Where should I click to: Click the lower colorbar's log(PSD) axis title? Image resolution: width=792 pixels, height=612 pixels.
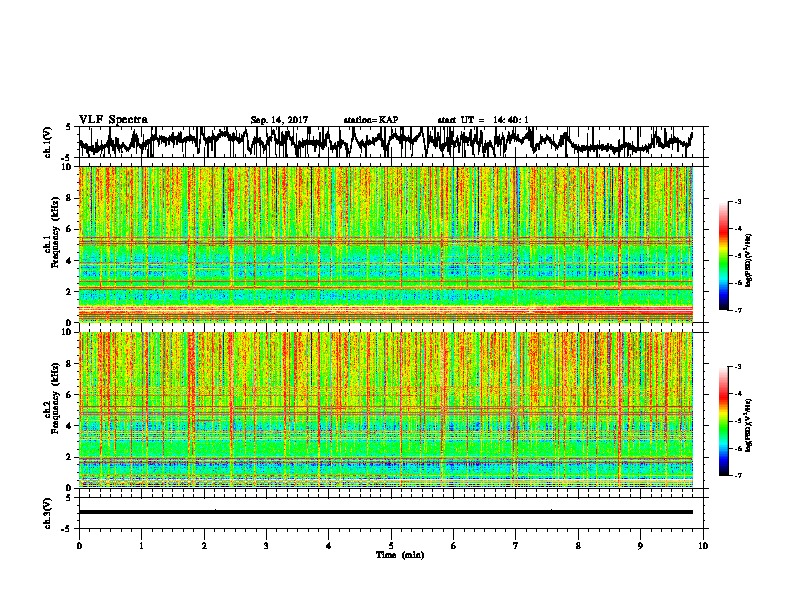pyautogui.click(x=749, y=425)
